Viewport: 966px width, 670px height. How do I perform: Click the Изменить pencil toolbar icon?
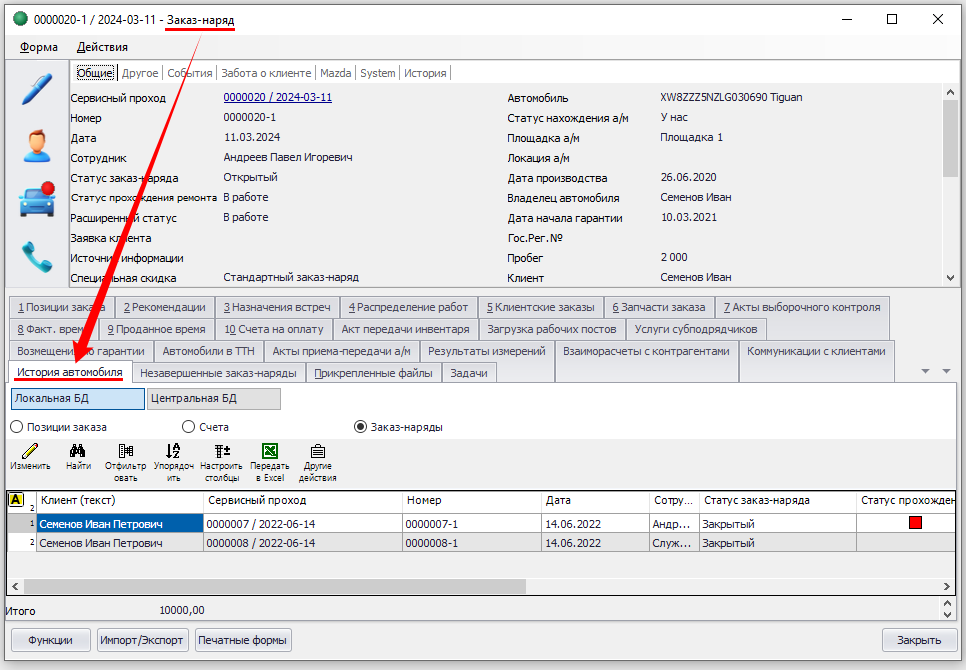30,457
